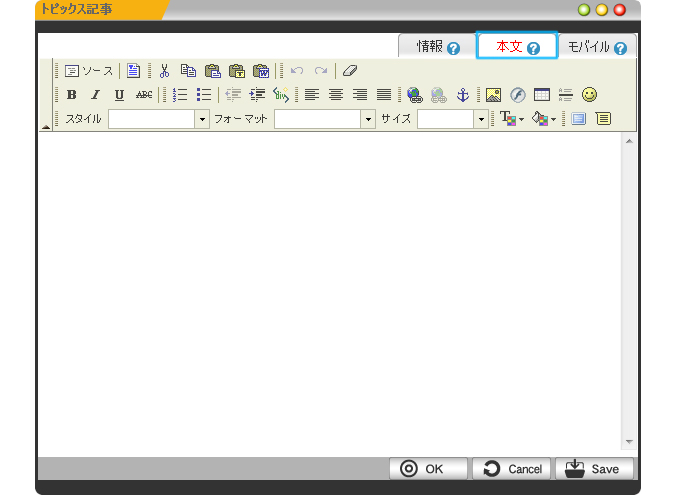Toggle the Source (ソース) view button
This screenshot has width=675, height=496.
pos(89,71)
